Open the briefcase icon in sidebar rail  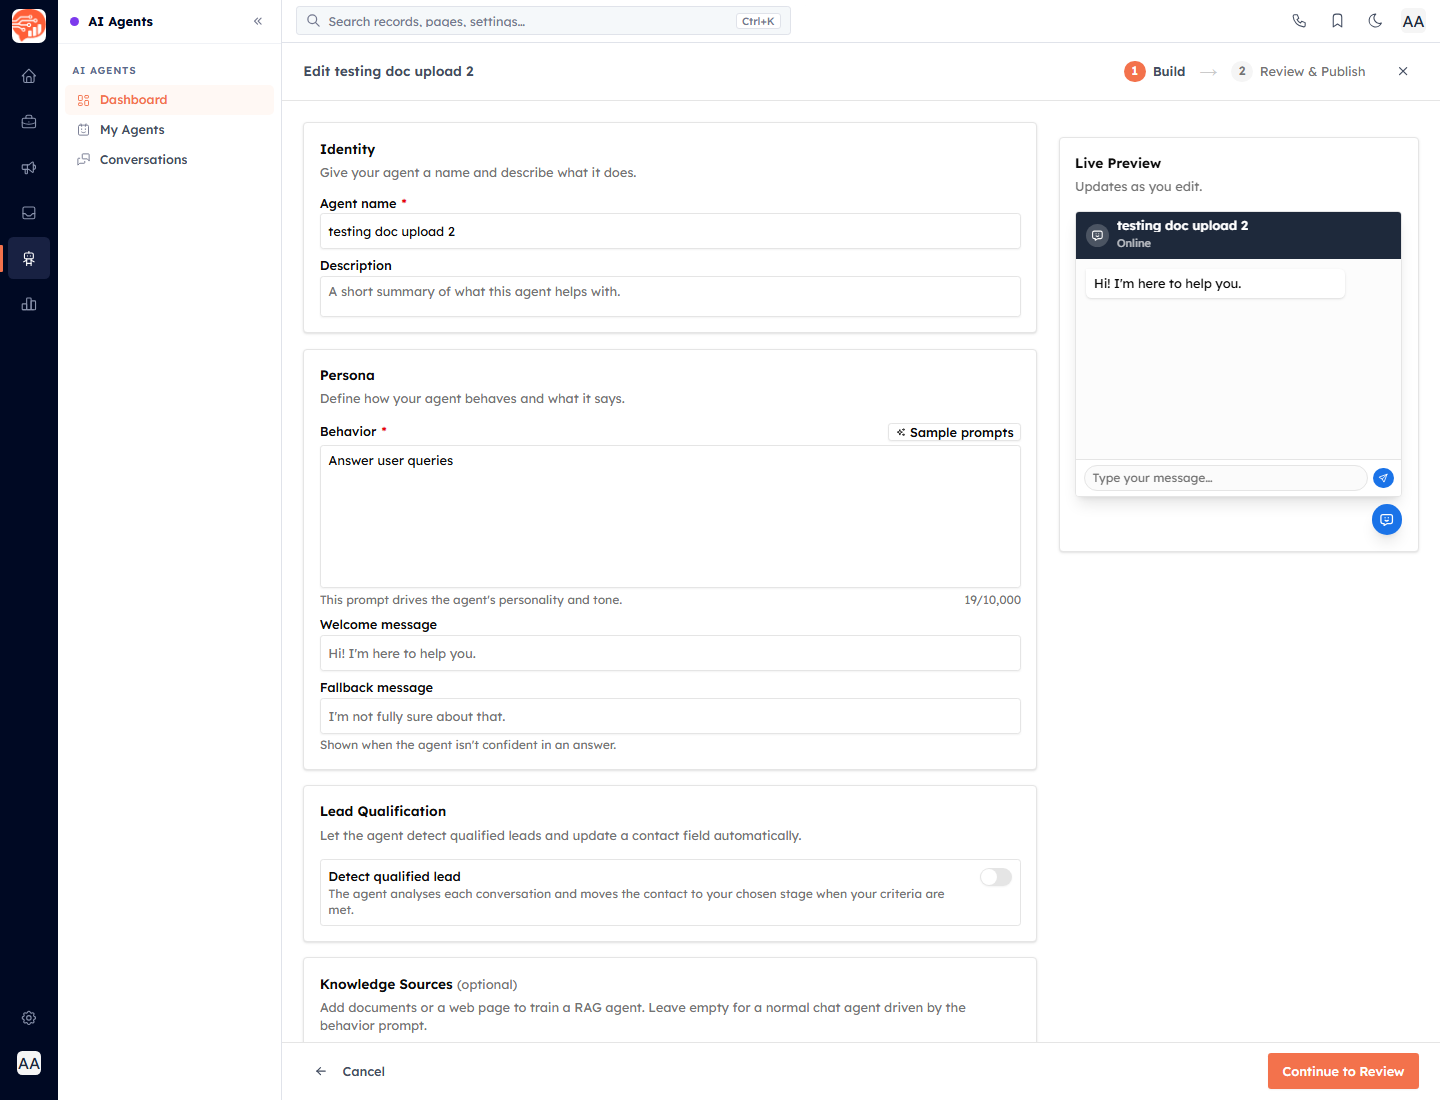(29, 122)
